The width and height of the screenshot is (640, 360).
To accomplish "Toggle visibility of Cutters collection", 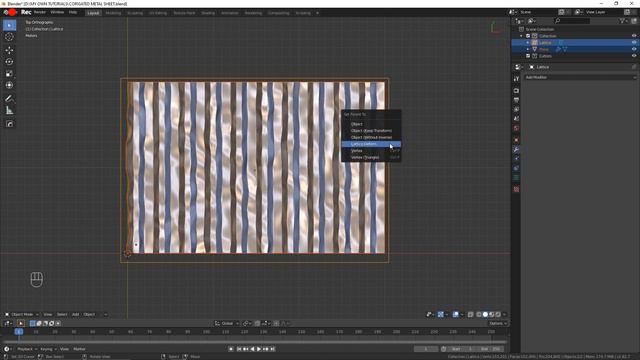I will tap(634, 56).
